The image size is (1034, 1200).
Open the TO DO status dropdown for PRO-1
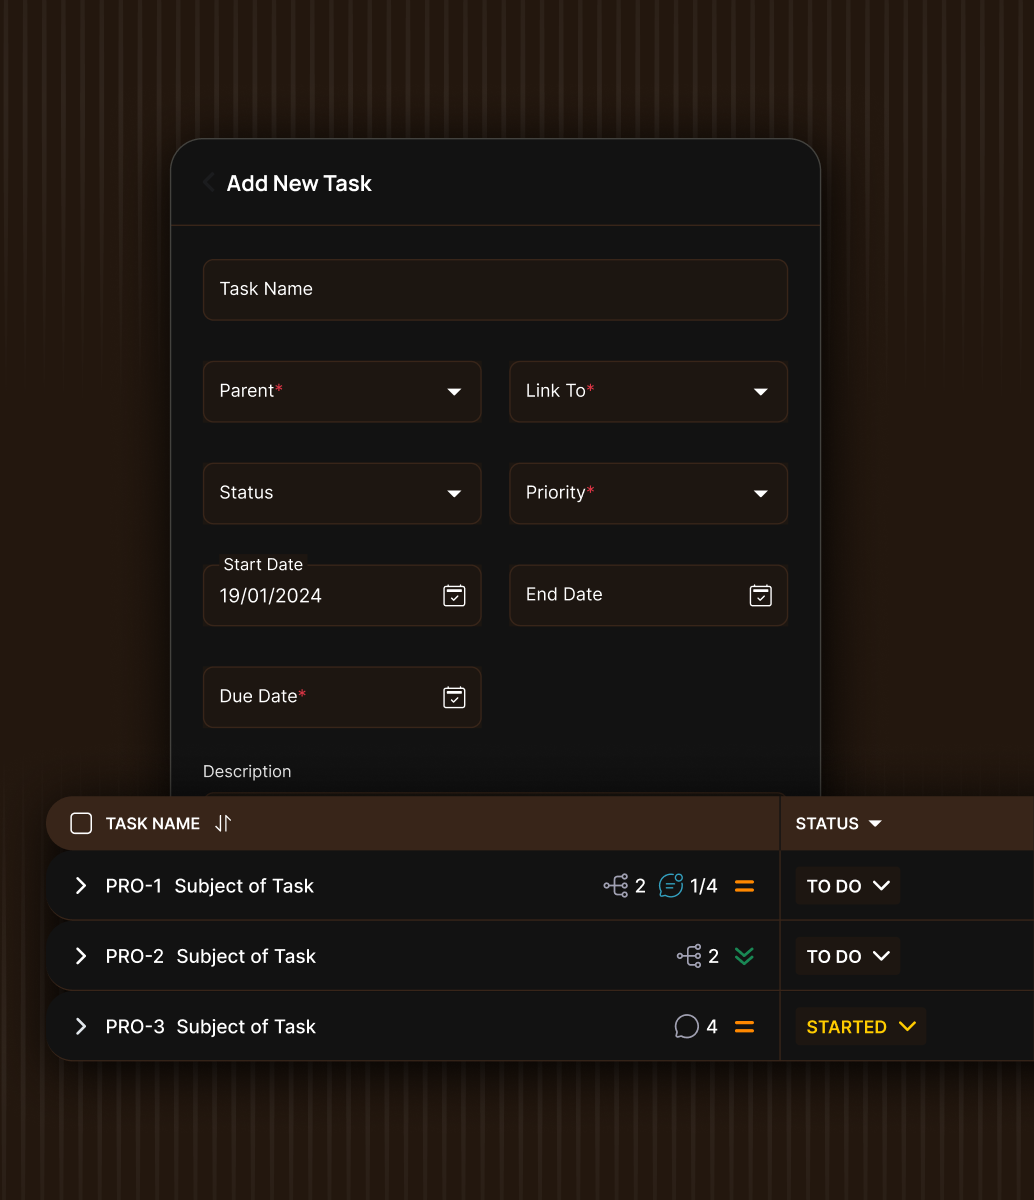[x=848, y=886]
